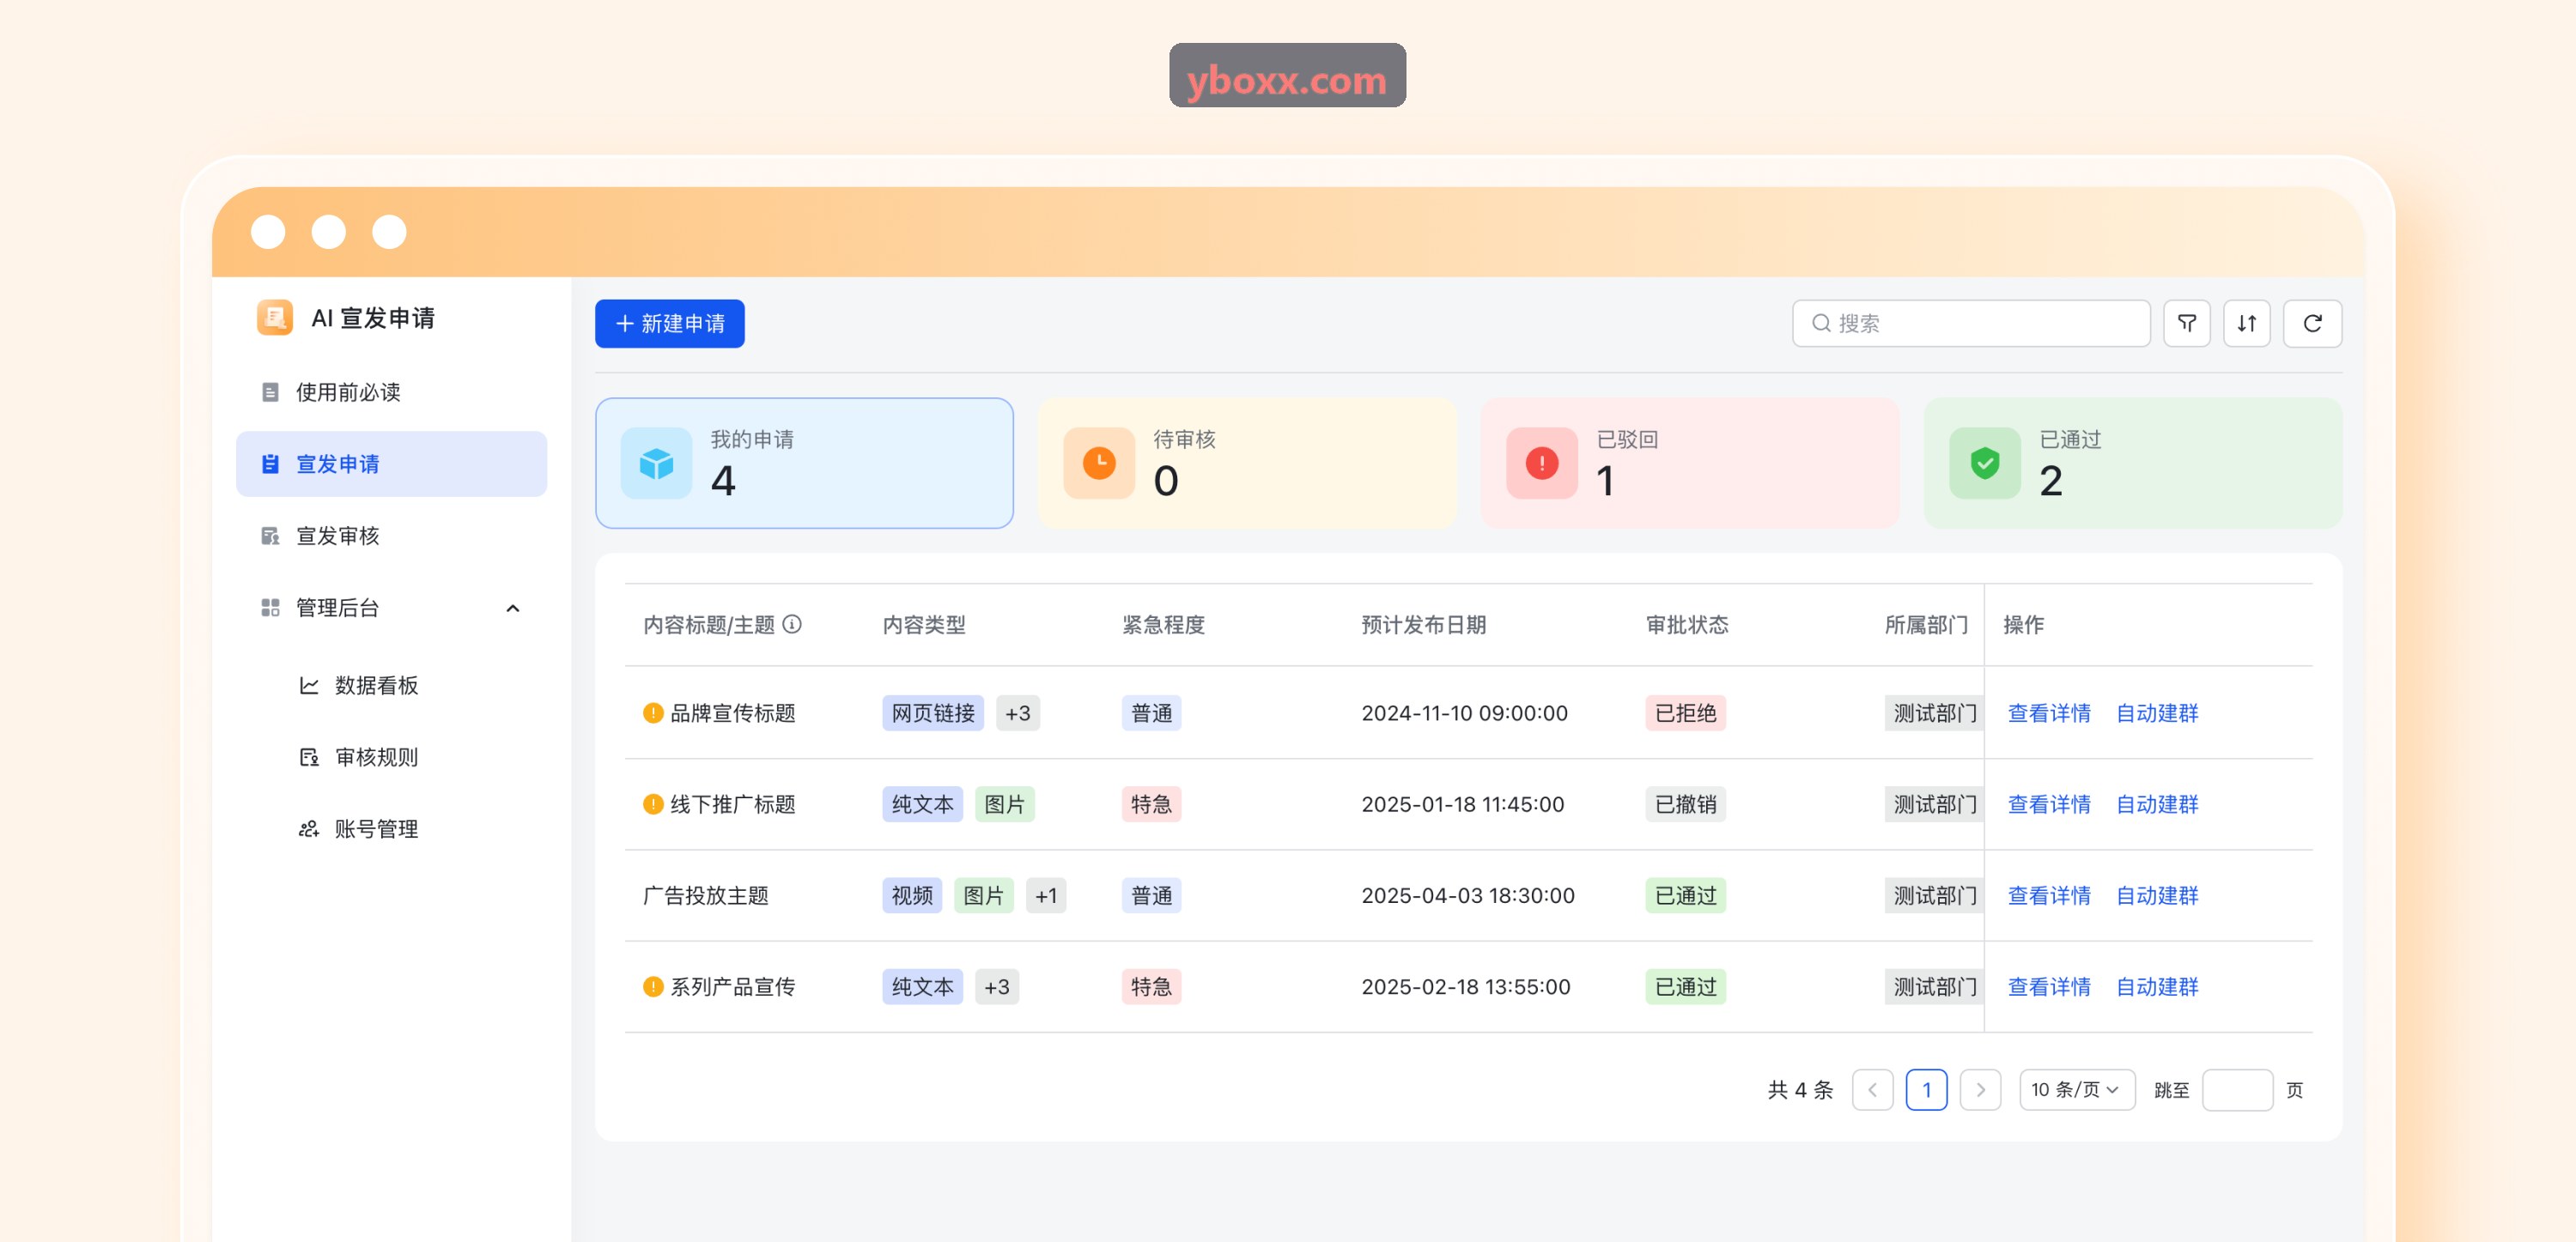Click the red alert icon in 已驳回 card
This screenshot has width=2576, height=1242.
point(1542,463)
